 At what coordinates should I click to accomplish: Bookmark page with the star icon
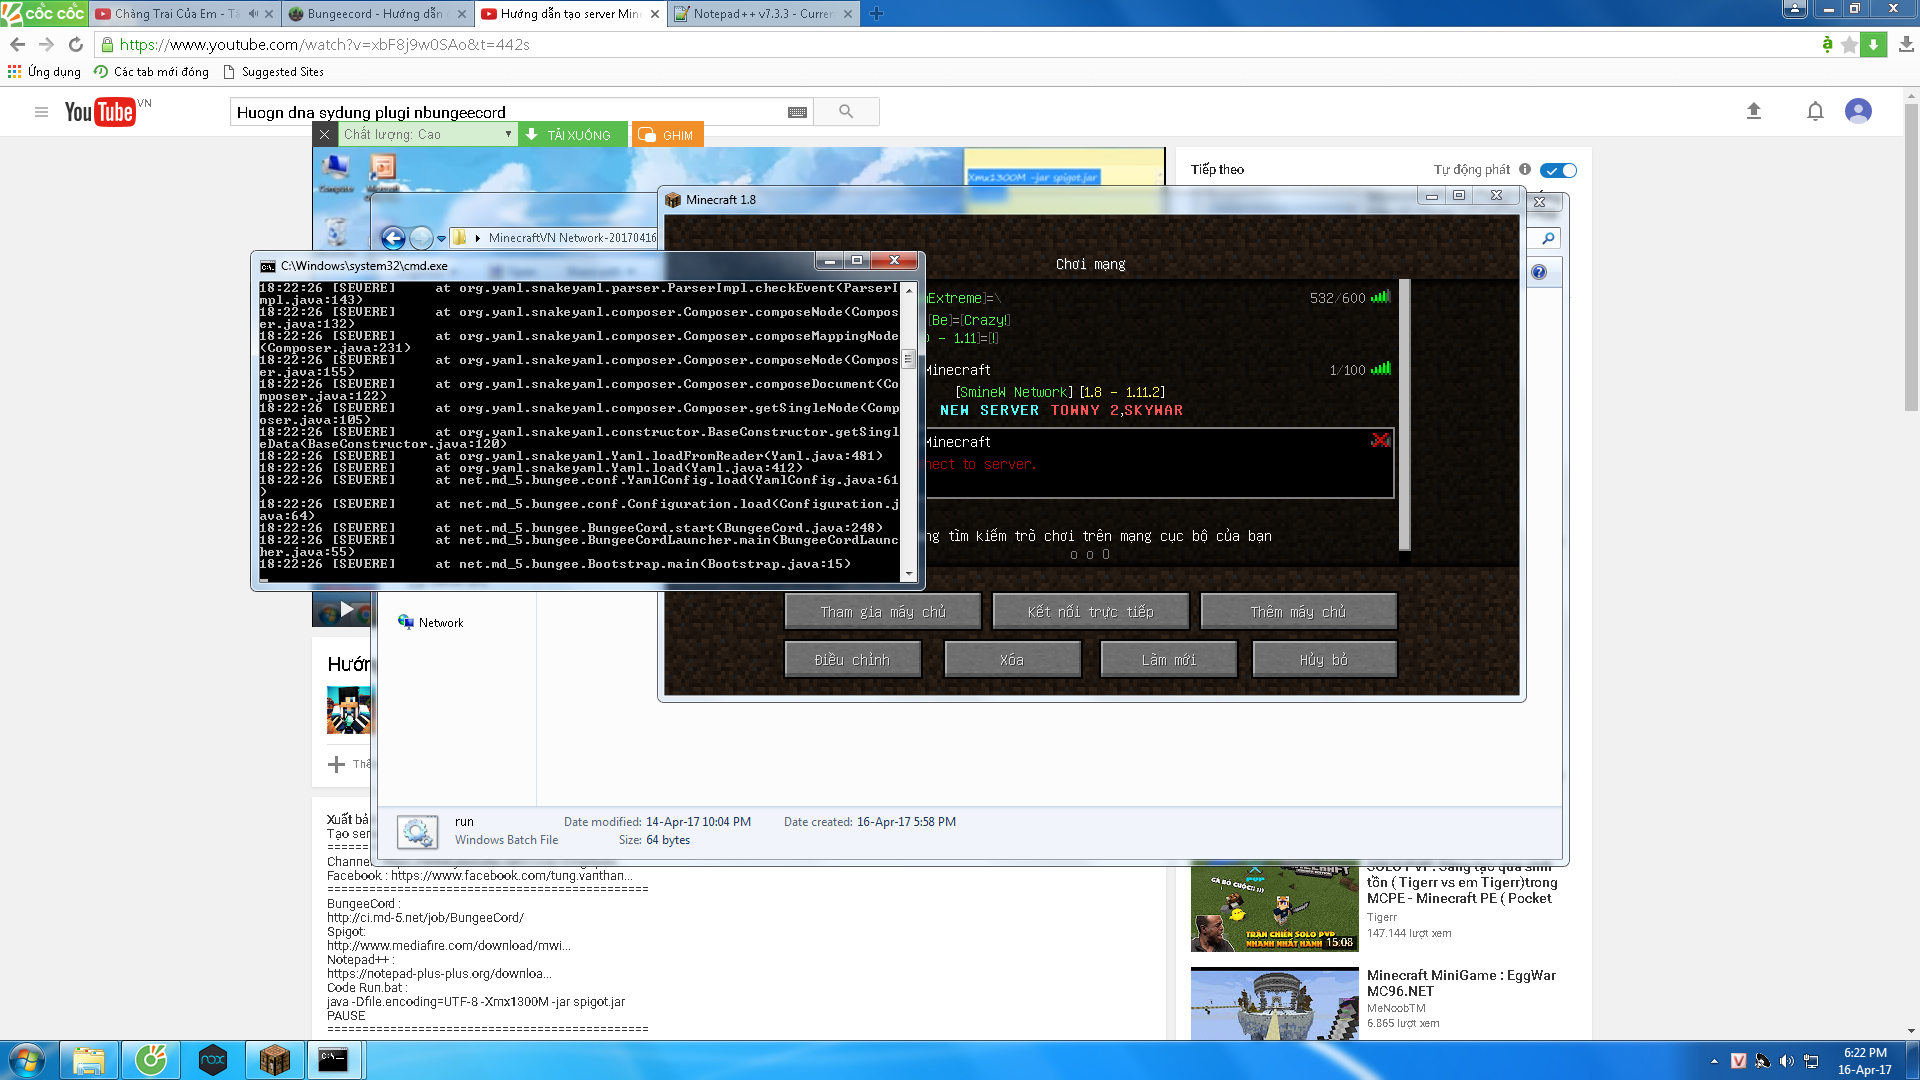click(x=1849, y=44)
